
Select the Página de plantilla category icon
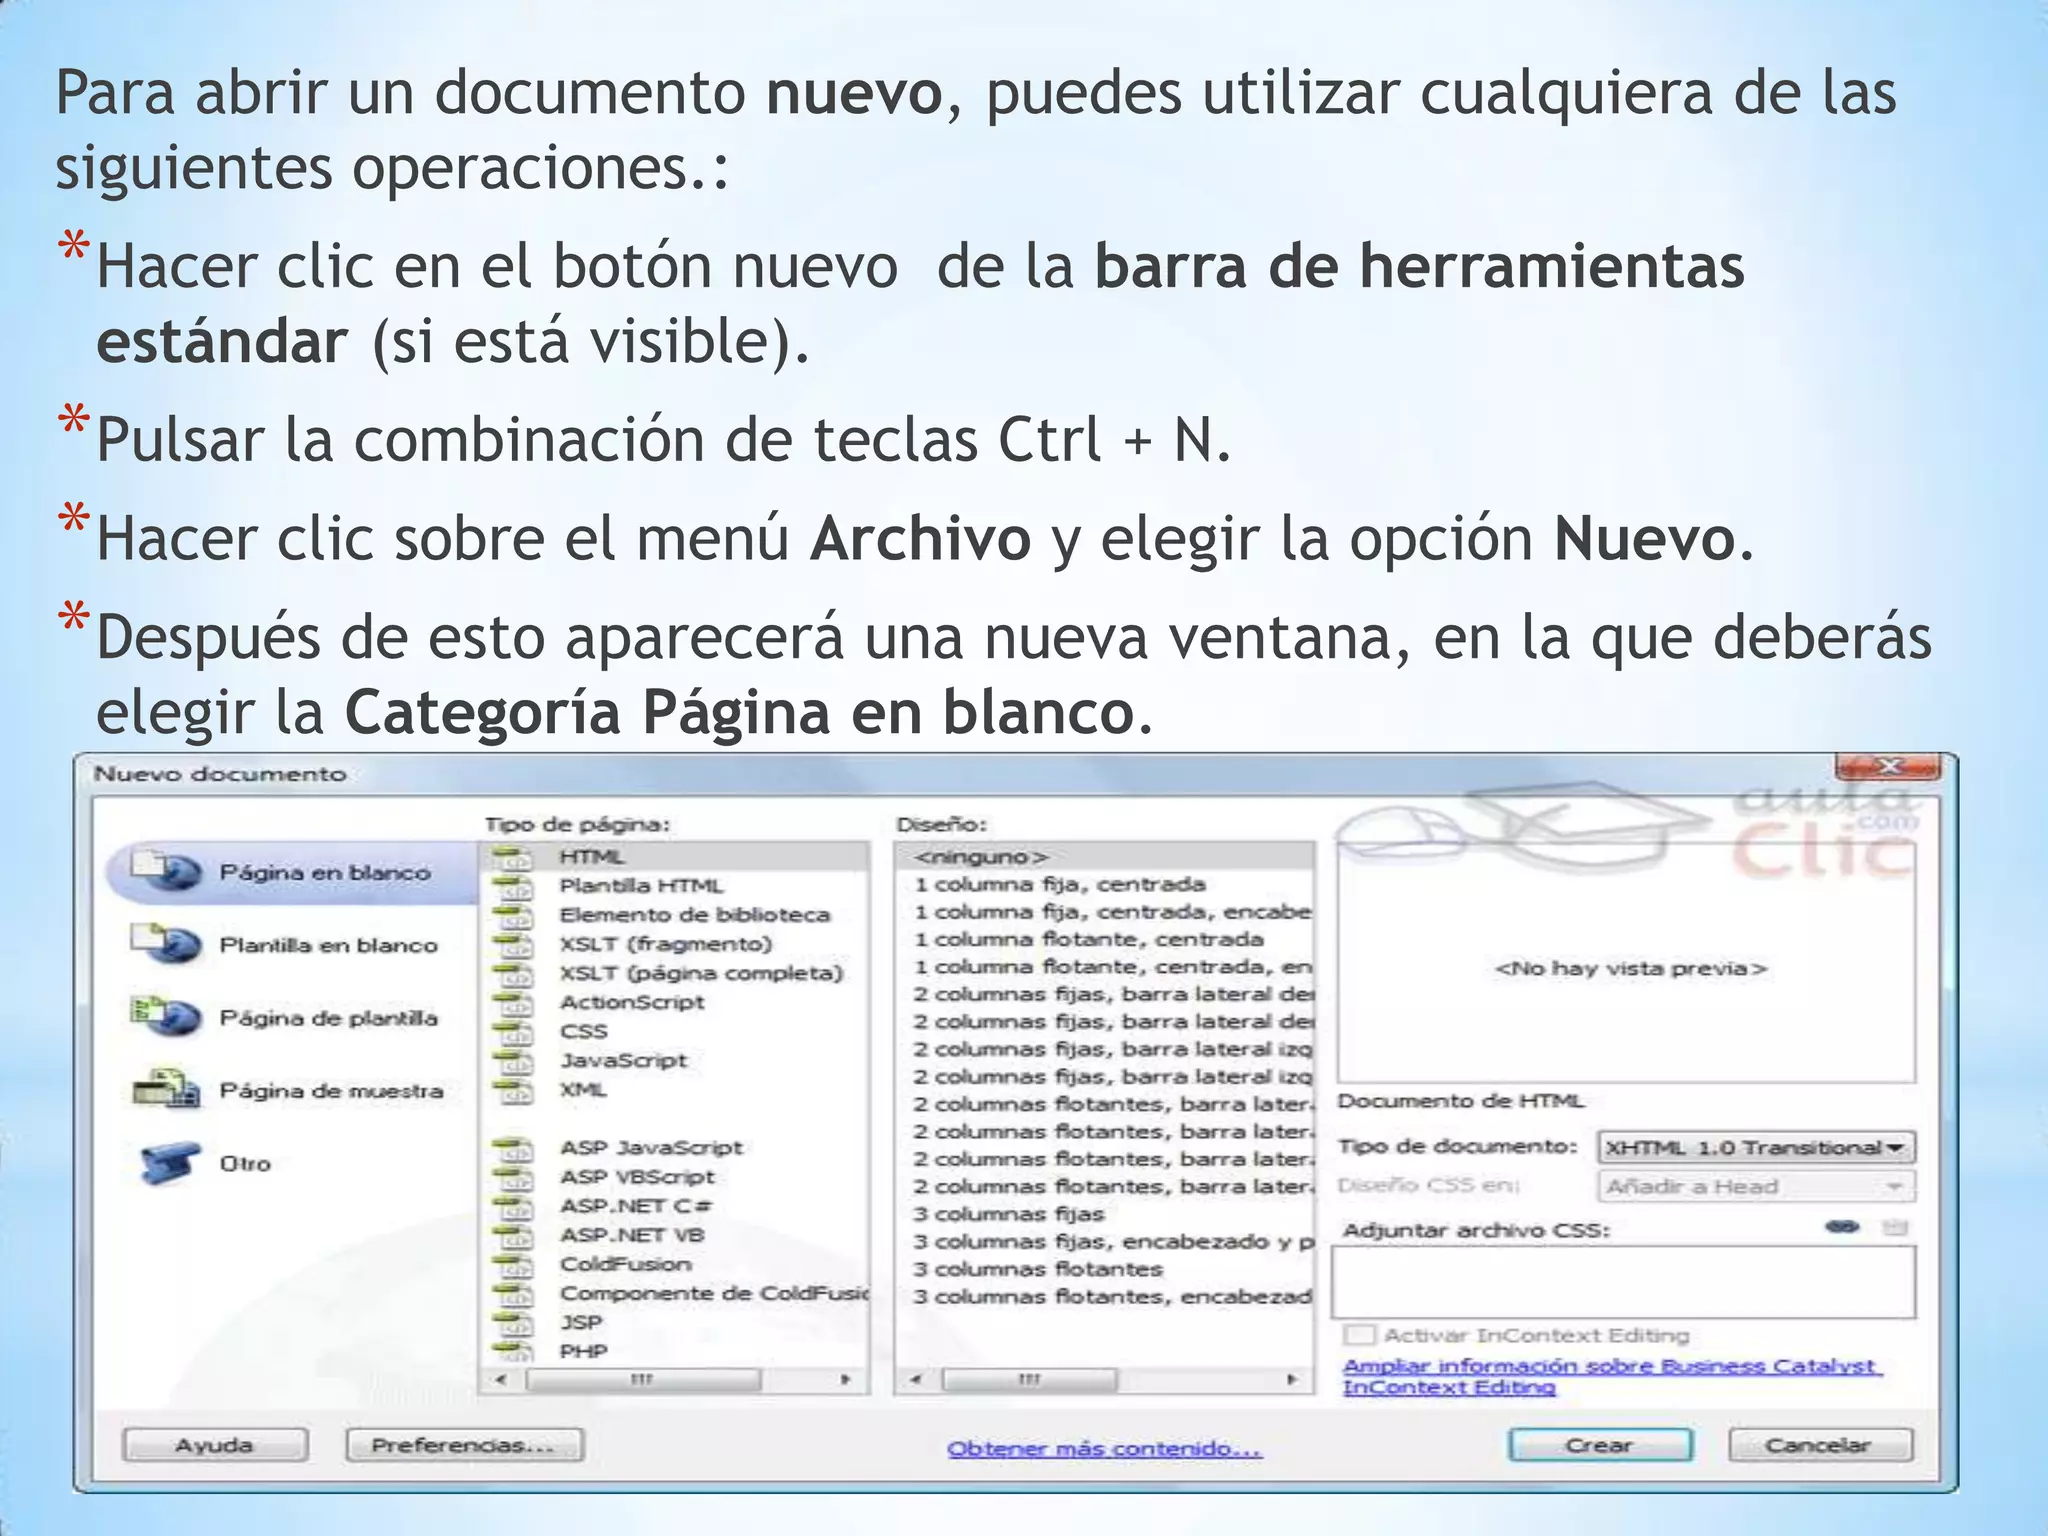167,1016
